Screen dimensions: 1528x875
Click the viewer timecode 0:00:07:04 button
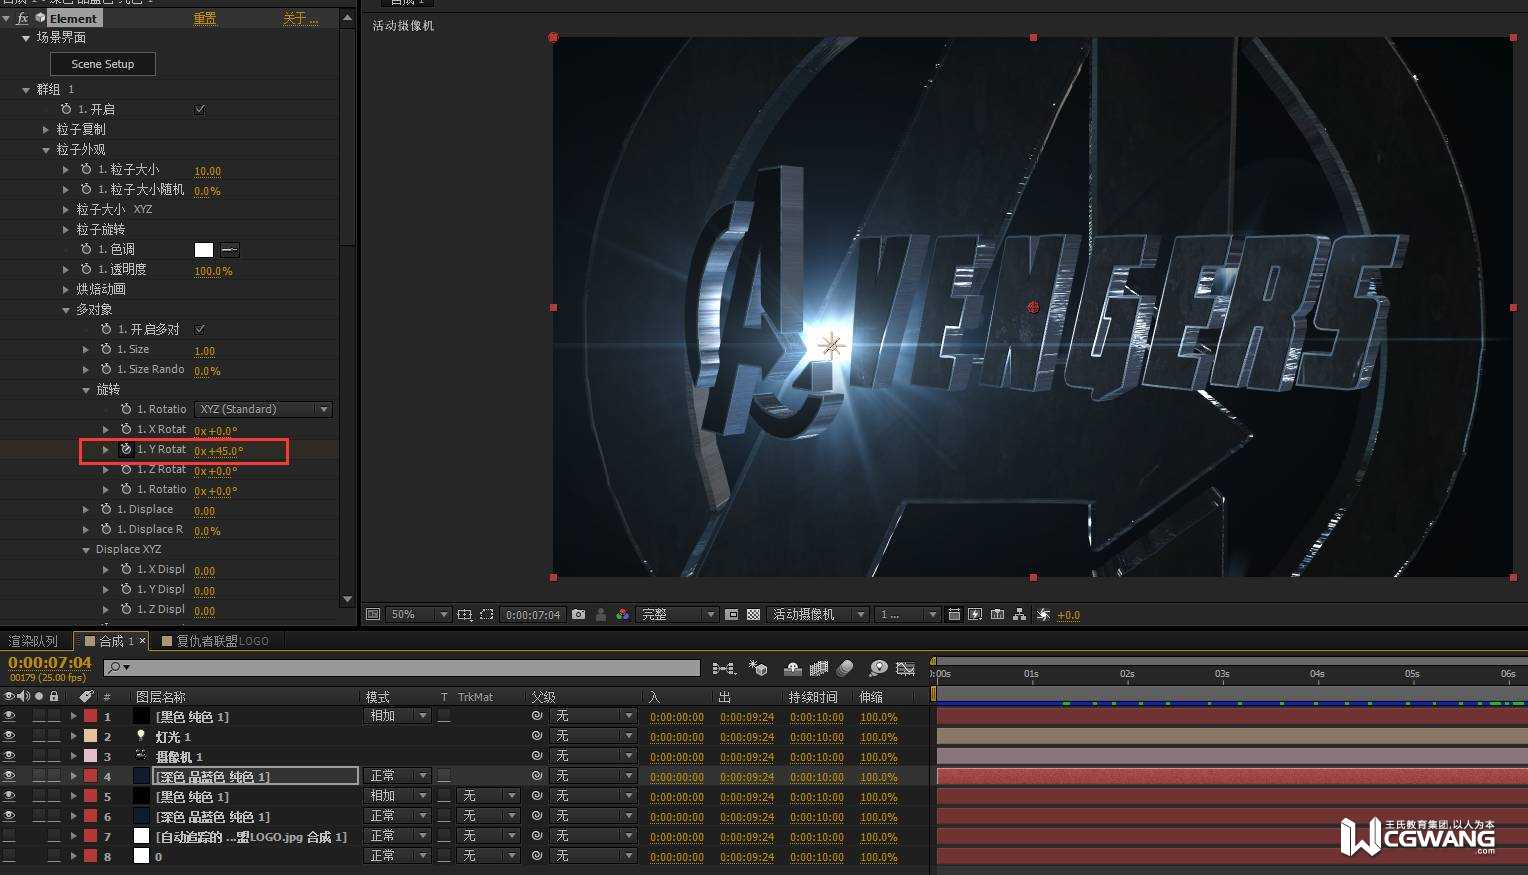(533, 614)
